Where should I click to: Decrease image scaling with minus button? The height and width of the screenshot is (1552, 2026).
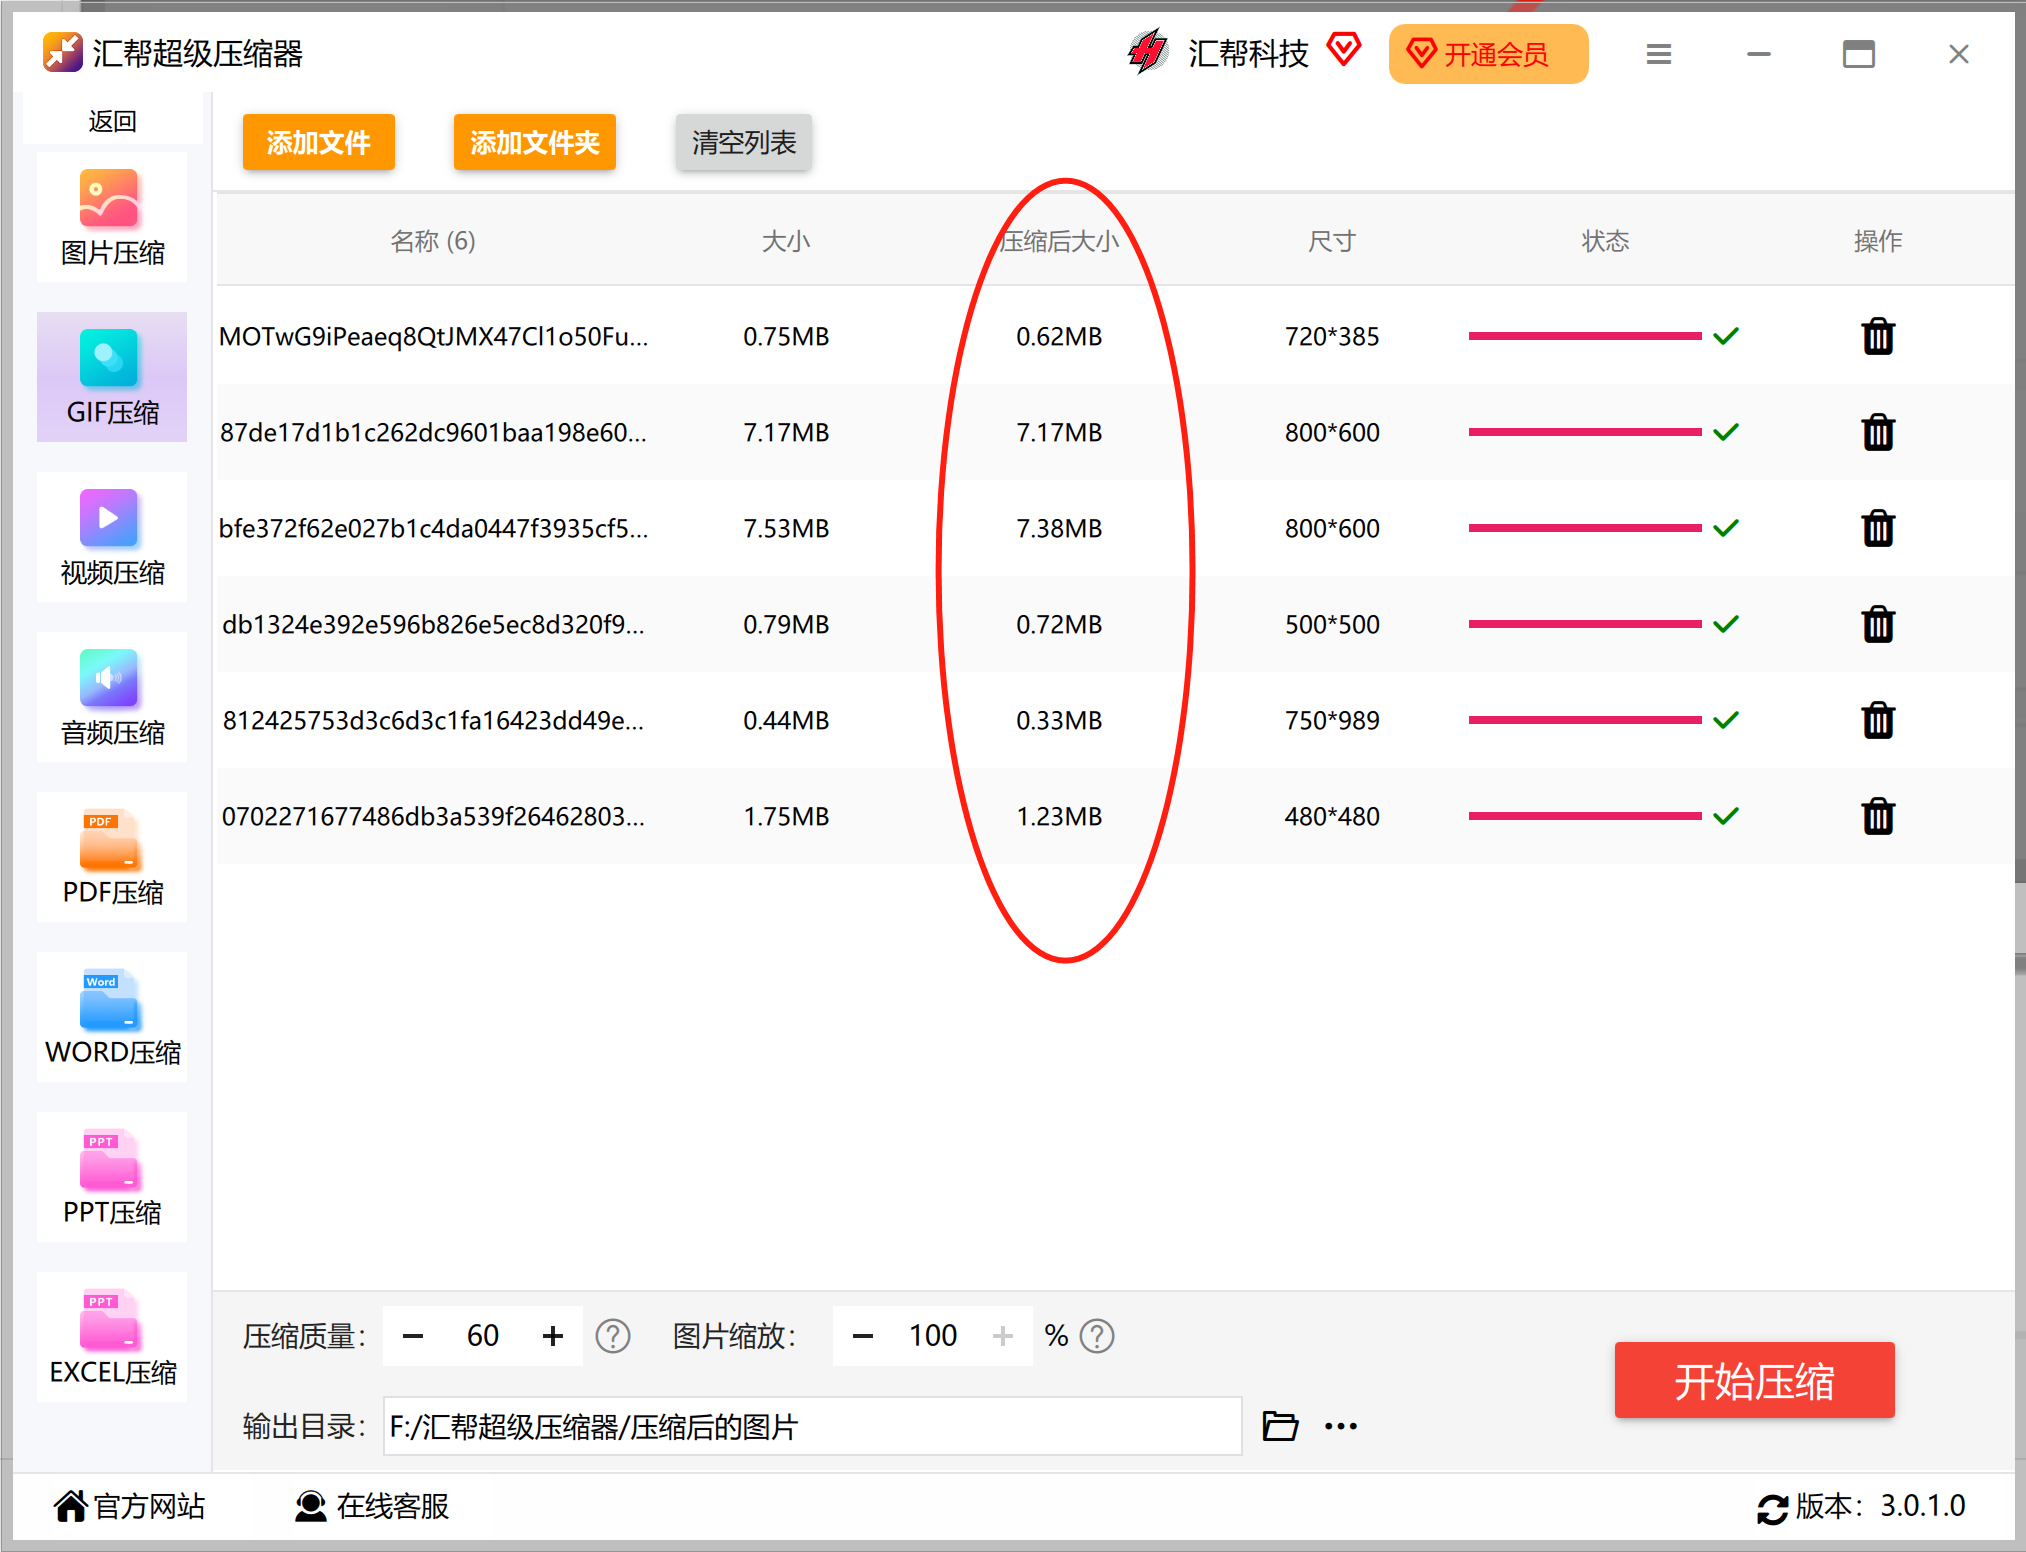[863, 1336]
